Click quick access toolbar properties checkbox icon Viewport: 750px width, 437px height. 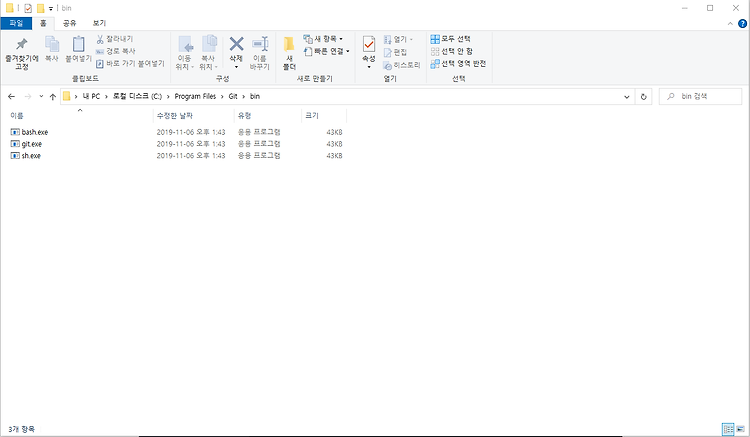click(x=28, y=8)
